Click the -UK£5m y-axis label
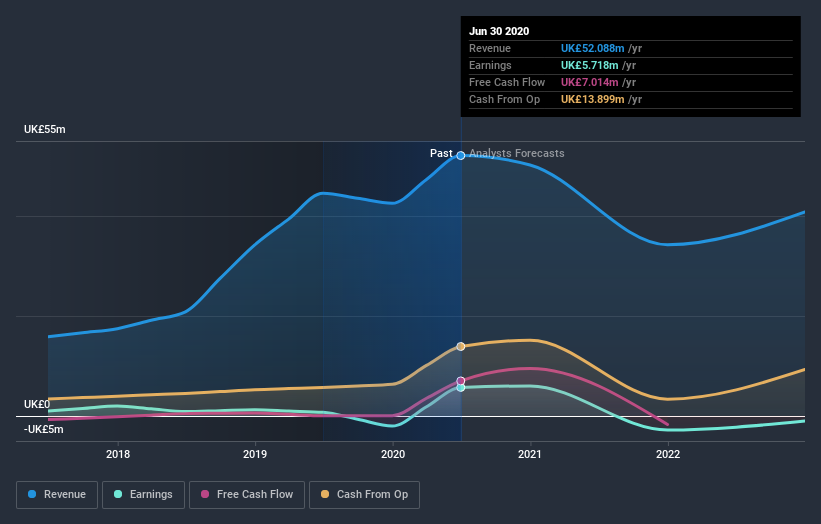Image resolution: width=821 pixels, height=524 pixels. 43,429
